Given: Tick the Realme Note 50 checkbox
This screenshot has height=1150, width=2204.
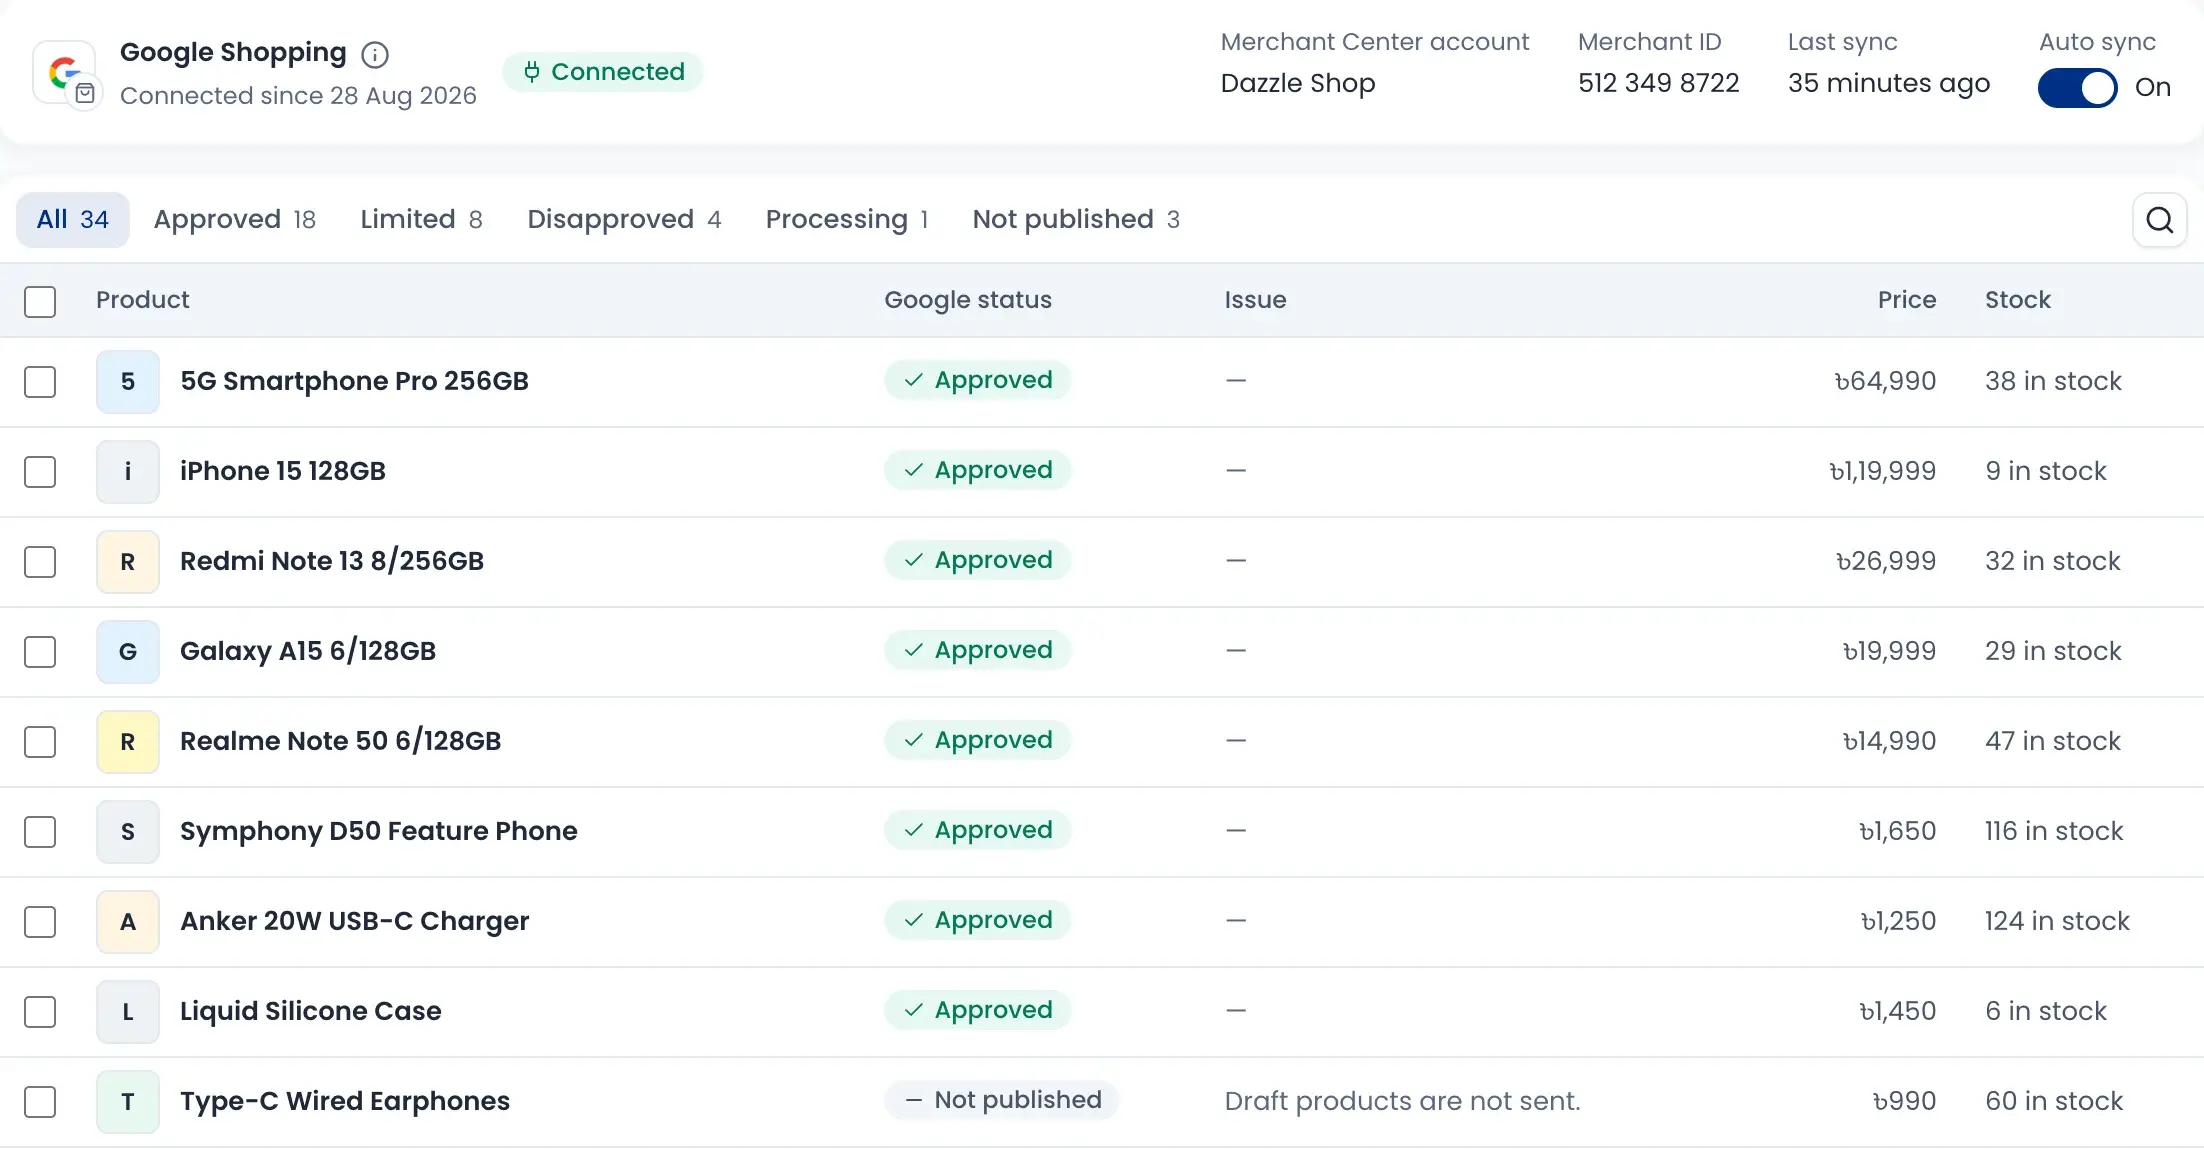Looking at the screenshot, I should (40, 742).
